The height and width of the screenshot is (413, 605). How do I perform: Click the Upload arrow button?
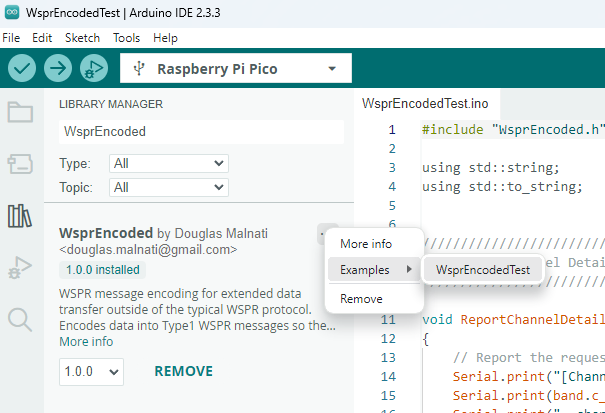click(x=58, y=69)
